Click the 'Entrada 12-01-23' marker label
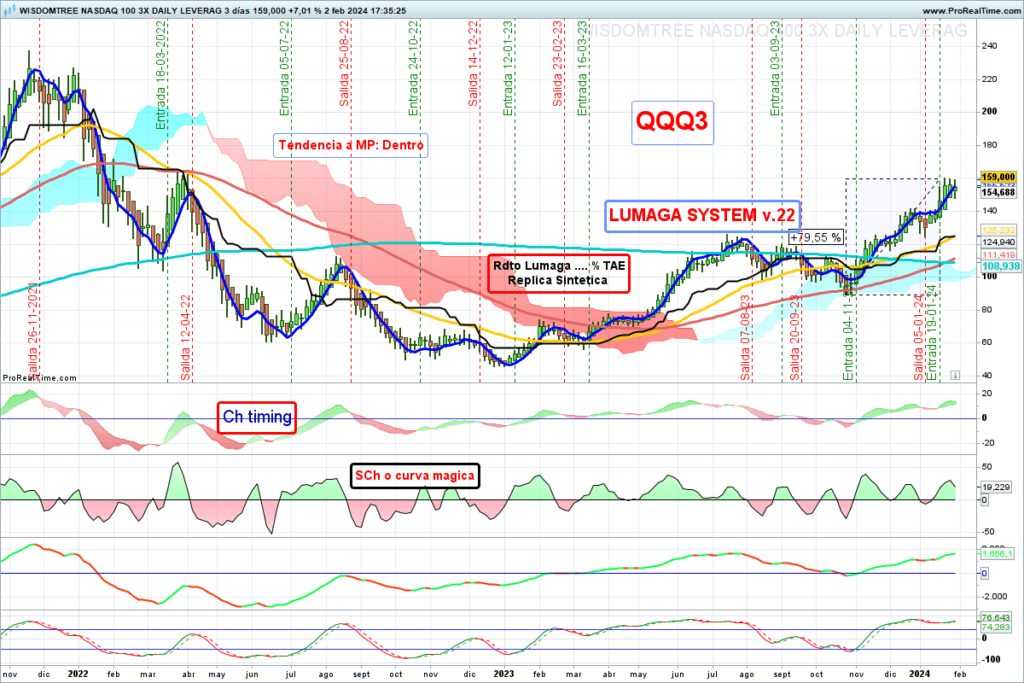The width and height of the screenshot is (1024, 683). click(507, 69)
